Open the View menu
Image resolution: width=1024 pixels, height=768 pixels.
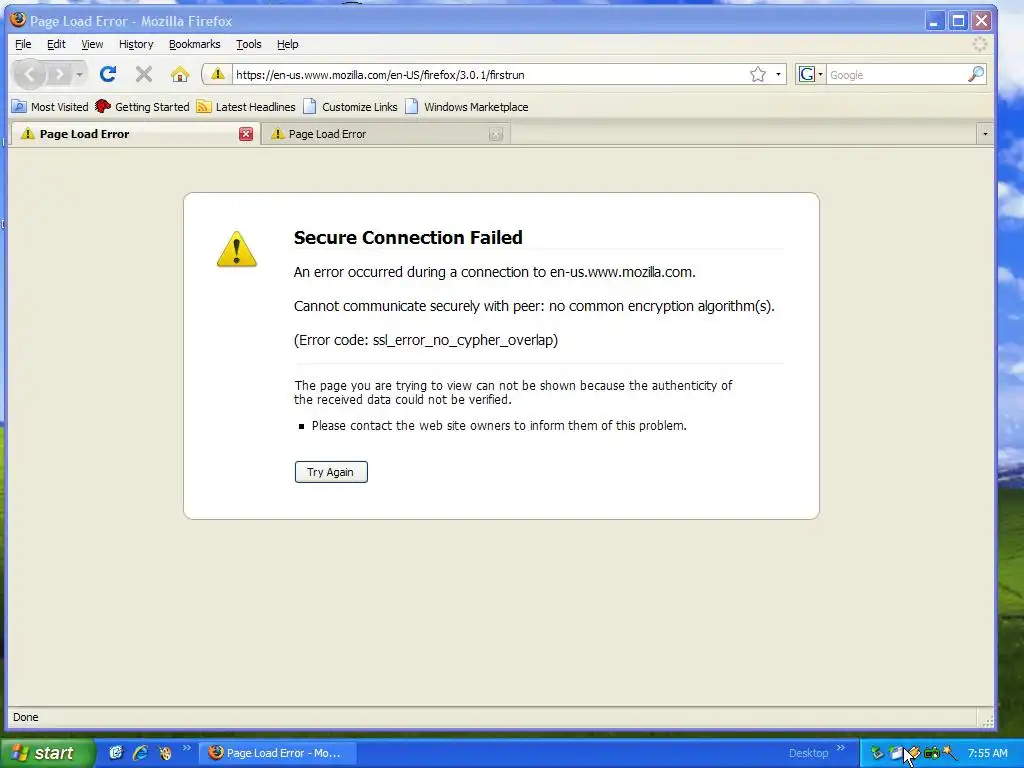coord(92,44)
